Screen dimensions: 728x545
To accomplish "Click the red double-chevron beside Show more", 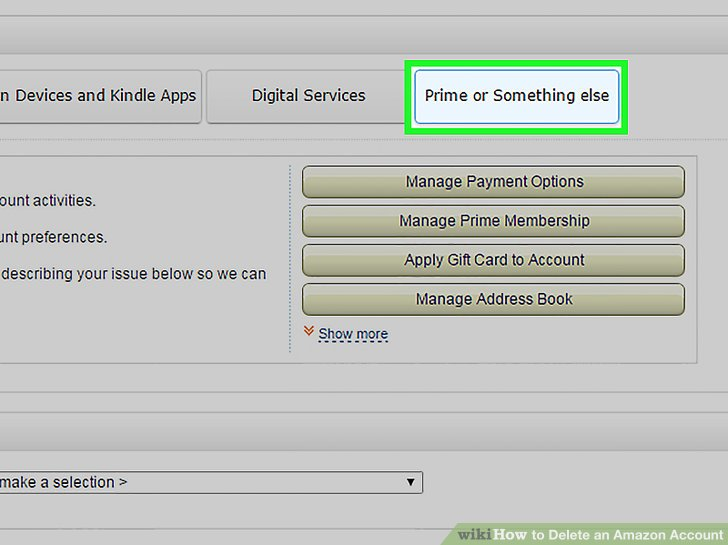I will tap(309, 331).
